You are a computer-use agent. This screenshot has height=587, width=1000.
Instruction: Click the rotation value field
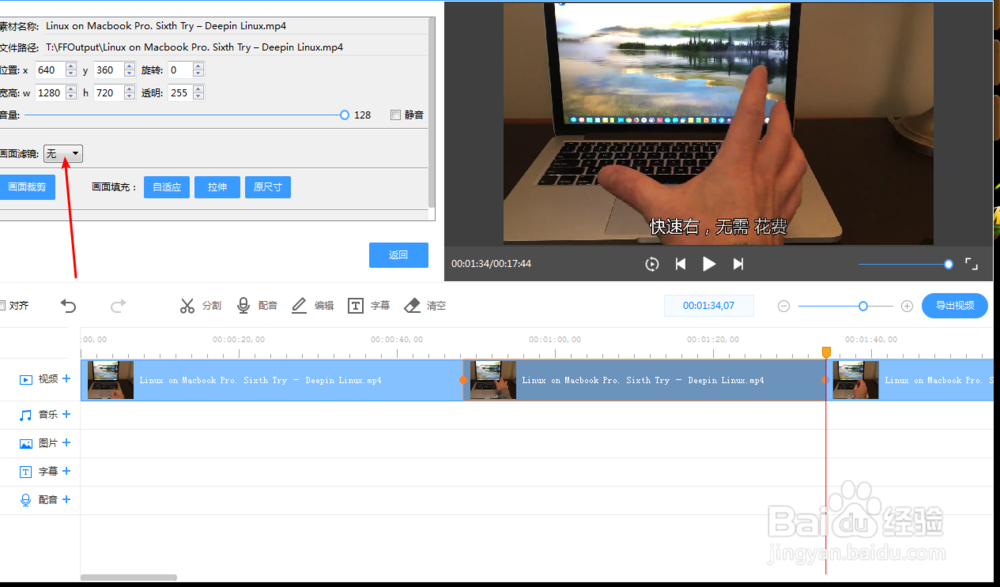click(180, 70)
